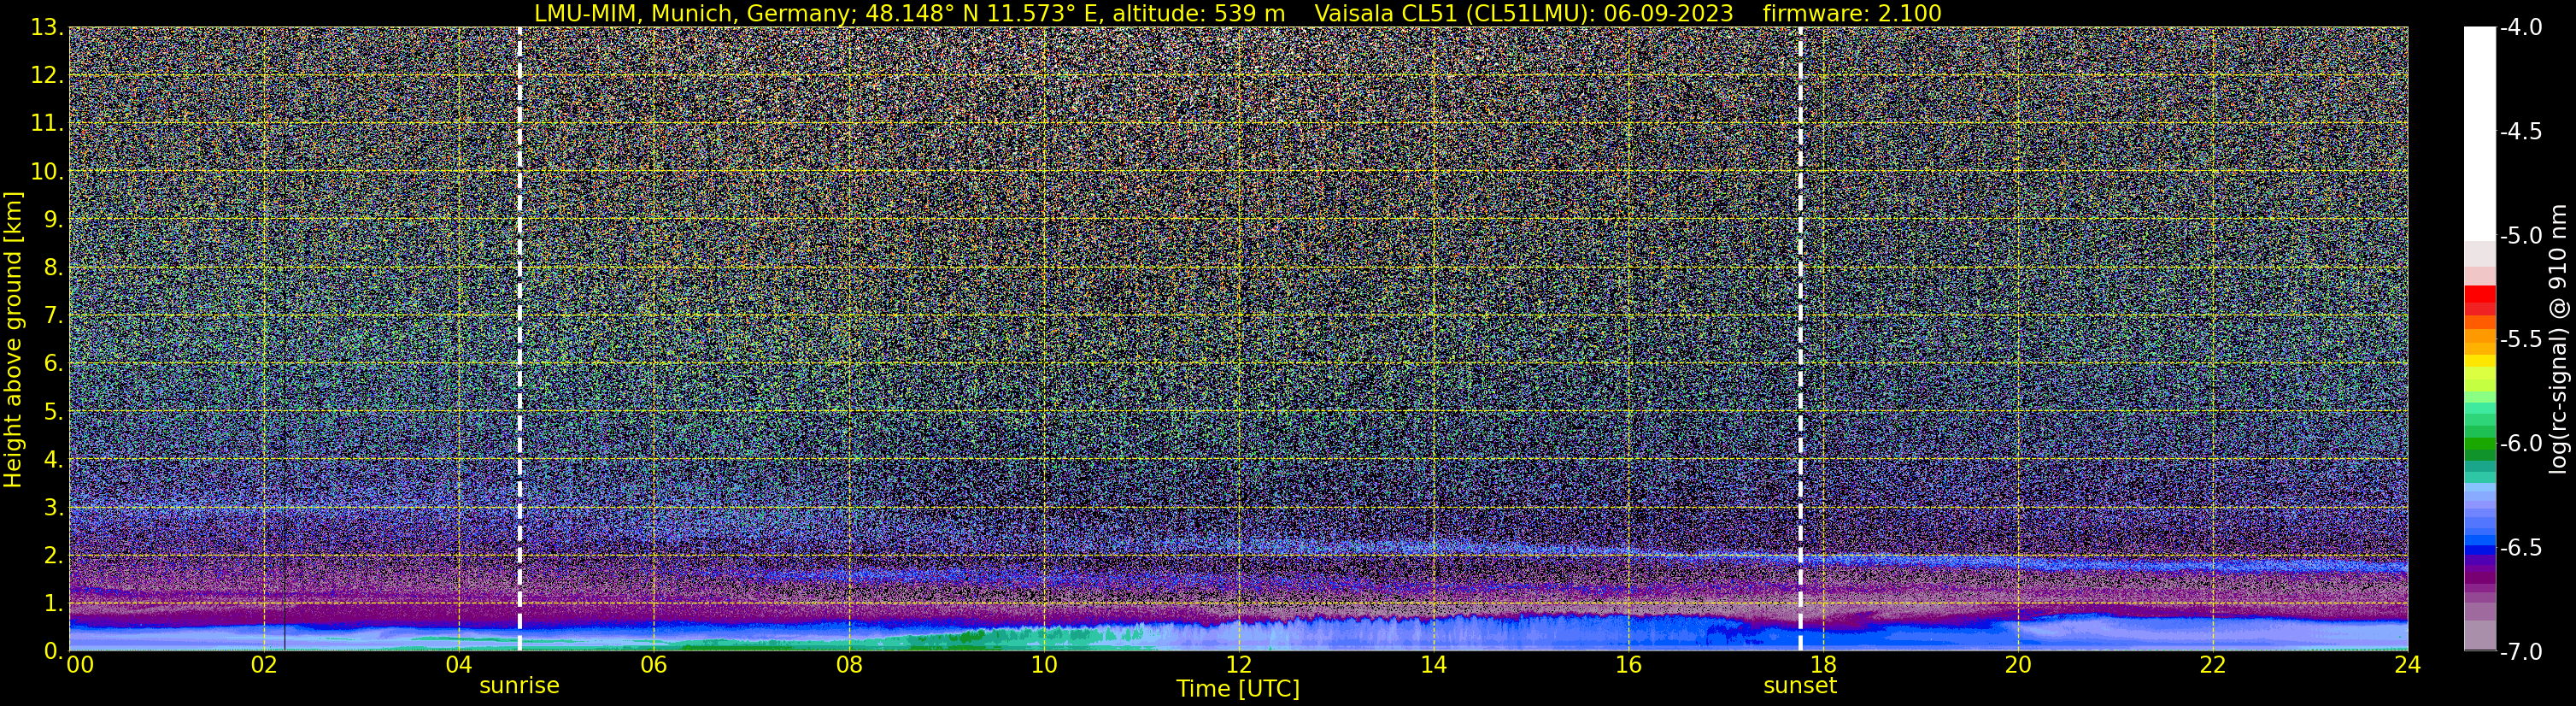Click the 'log(rc-signal) @ 910 nm' colorbar label
This screenshot has height=706, width=2576.
[x=2559, y=338]
